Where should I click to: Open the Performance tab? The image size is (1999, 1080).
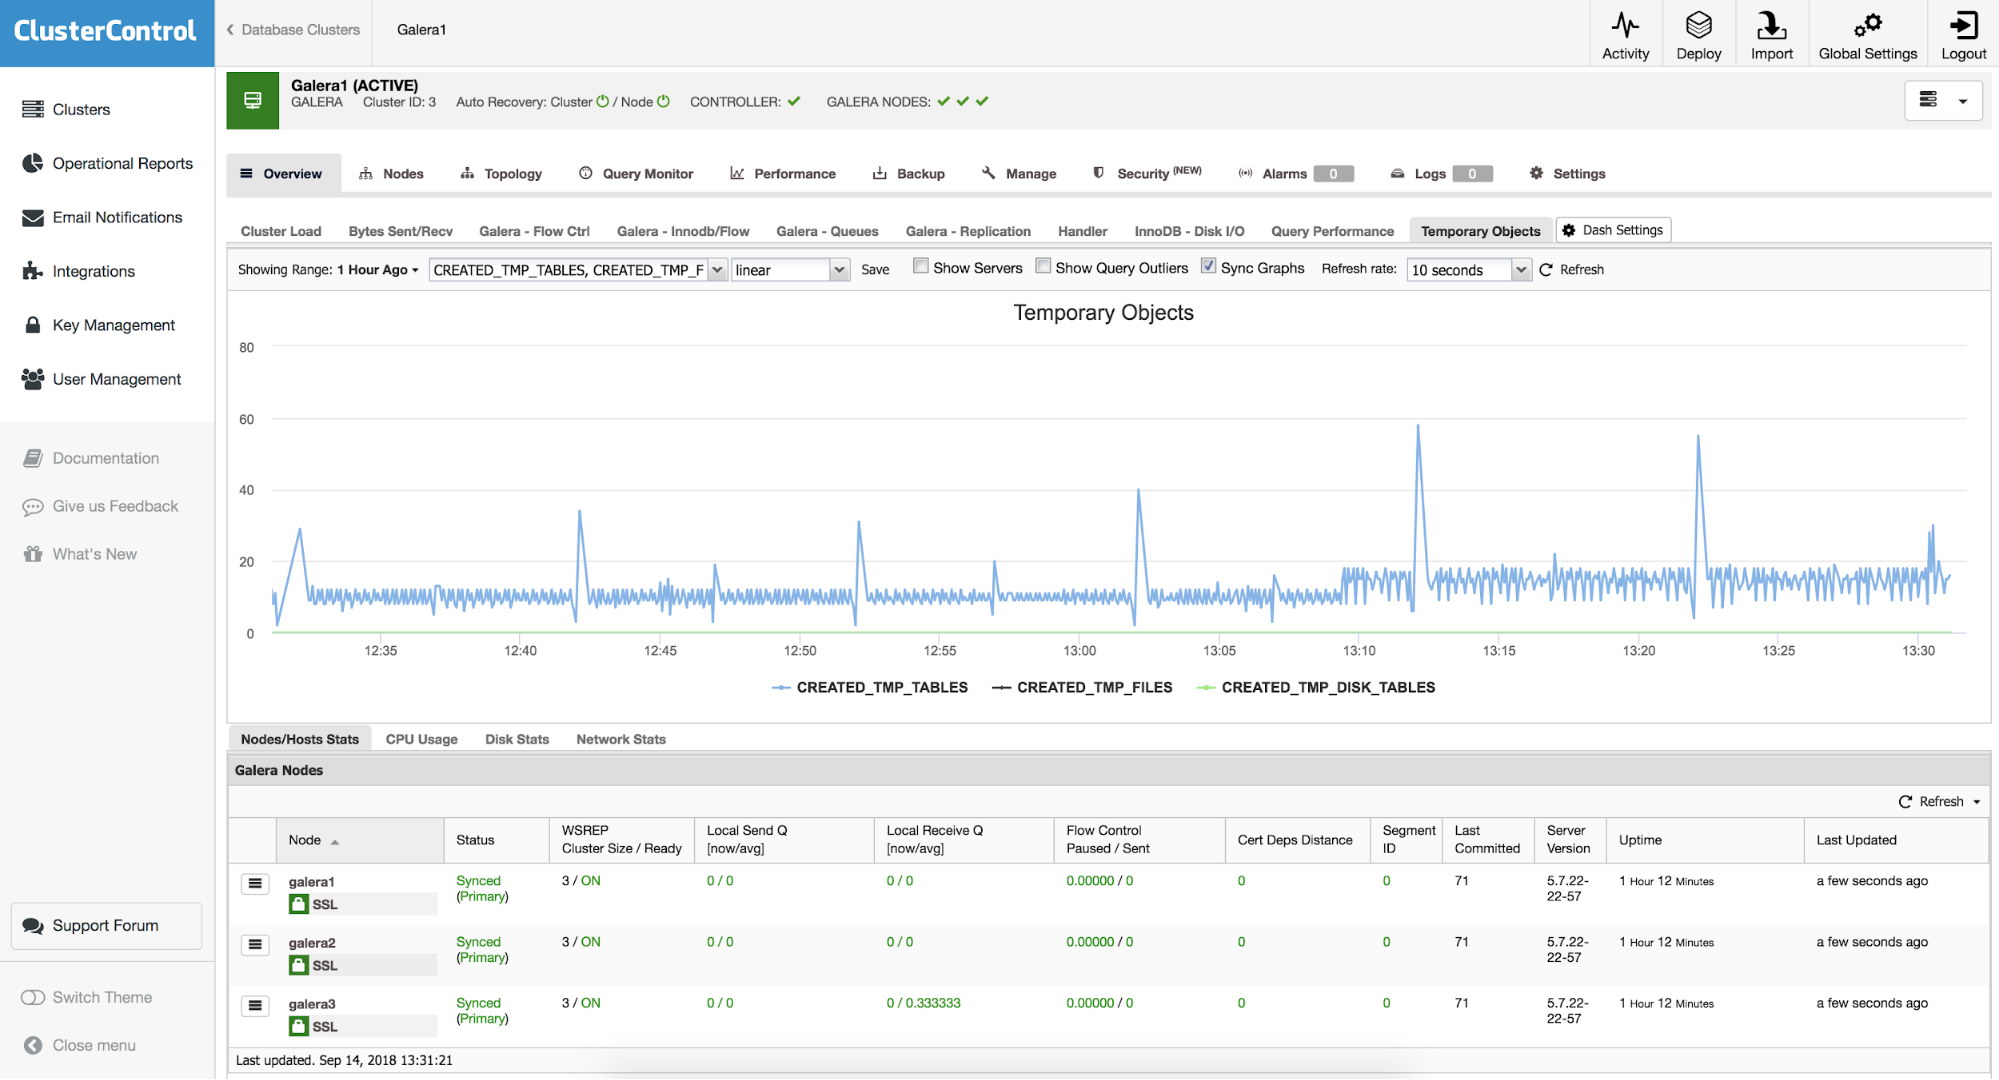click(x=783, y=173)
